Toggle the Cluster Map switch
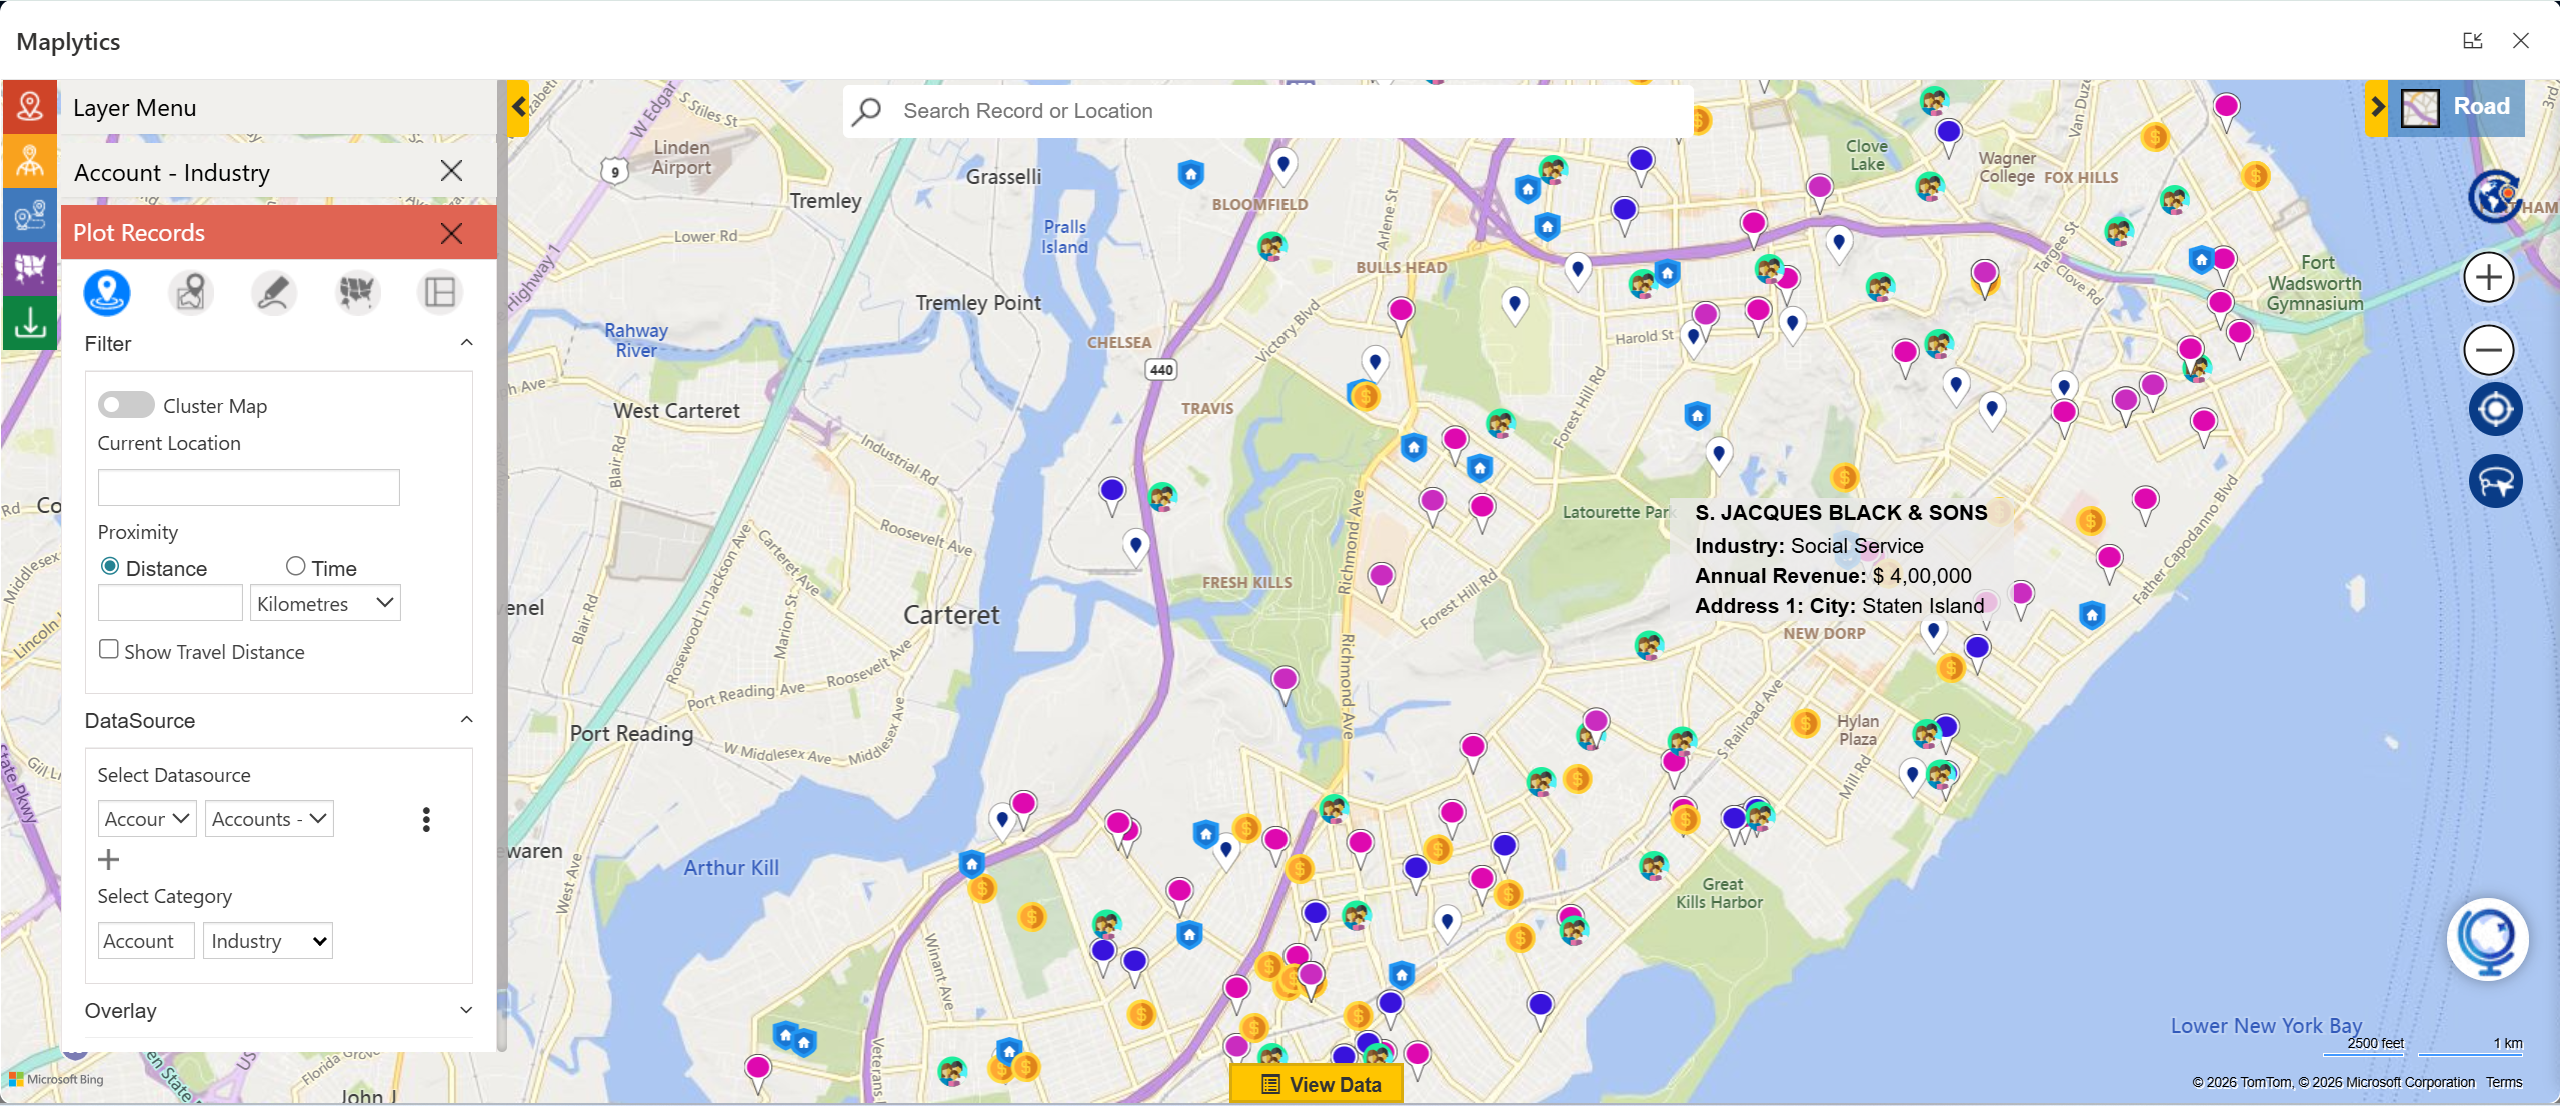2560x1106 pixels. pos(126,405)
